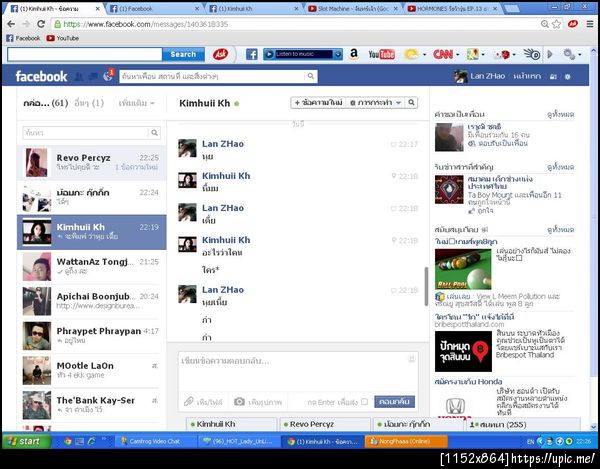The image size is (600, 469).
Task: Click search magnifier in Facebook search bar
Action: (311, 76)
